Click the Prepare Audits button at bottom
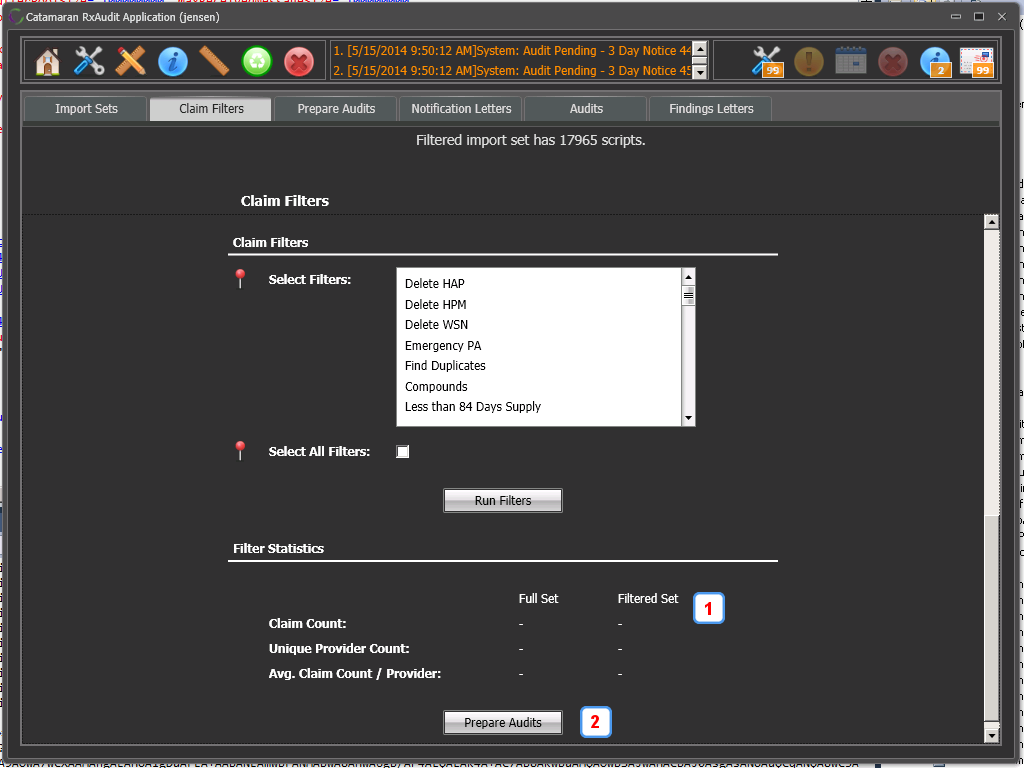This screenshot has width=1024, height=768. (503, 722)
